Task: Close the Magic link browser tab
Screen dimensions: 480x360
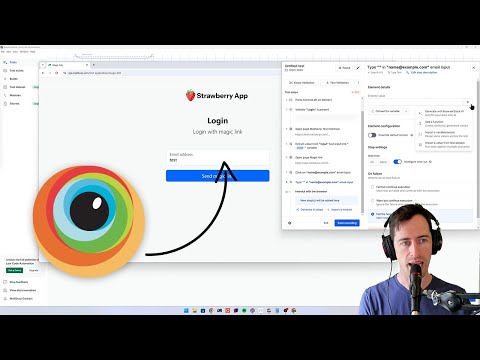Action: [x=87, y=65]
